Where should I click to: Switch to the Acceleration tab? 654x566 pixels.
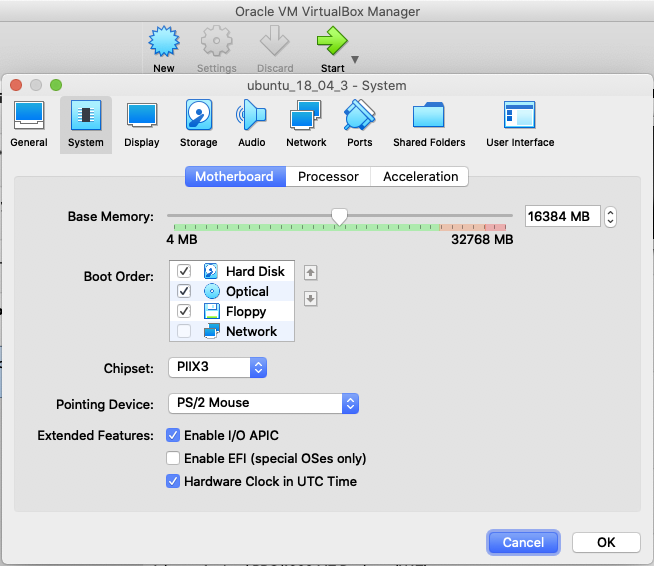point(420,177)
